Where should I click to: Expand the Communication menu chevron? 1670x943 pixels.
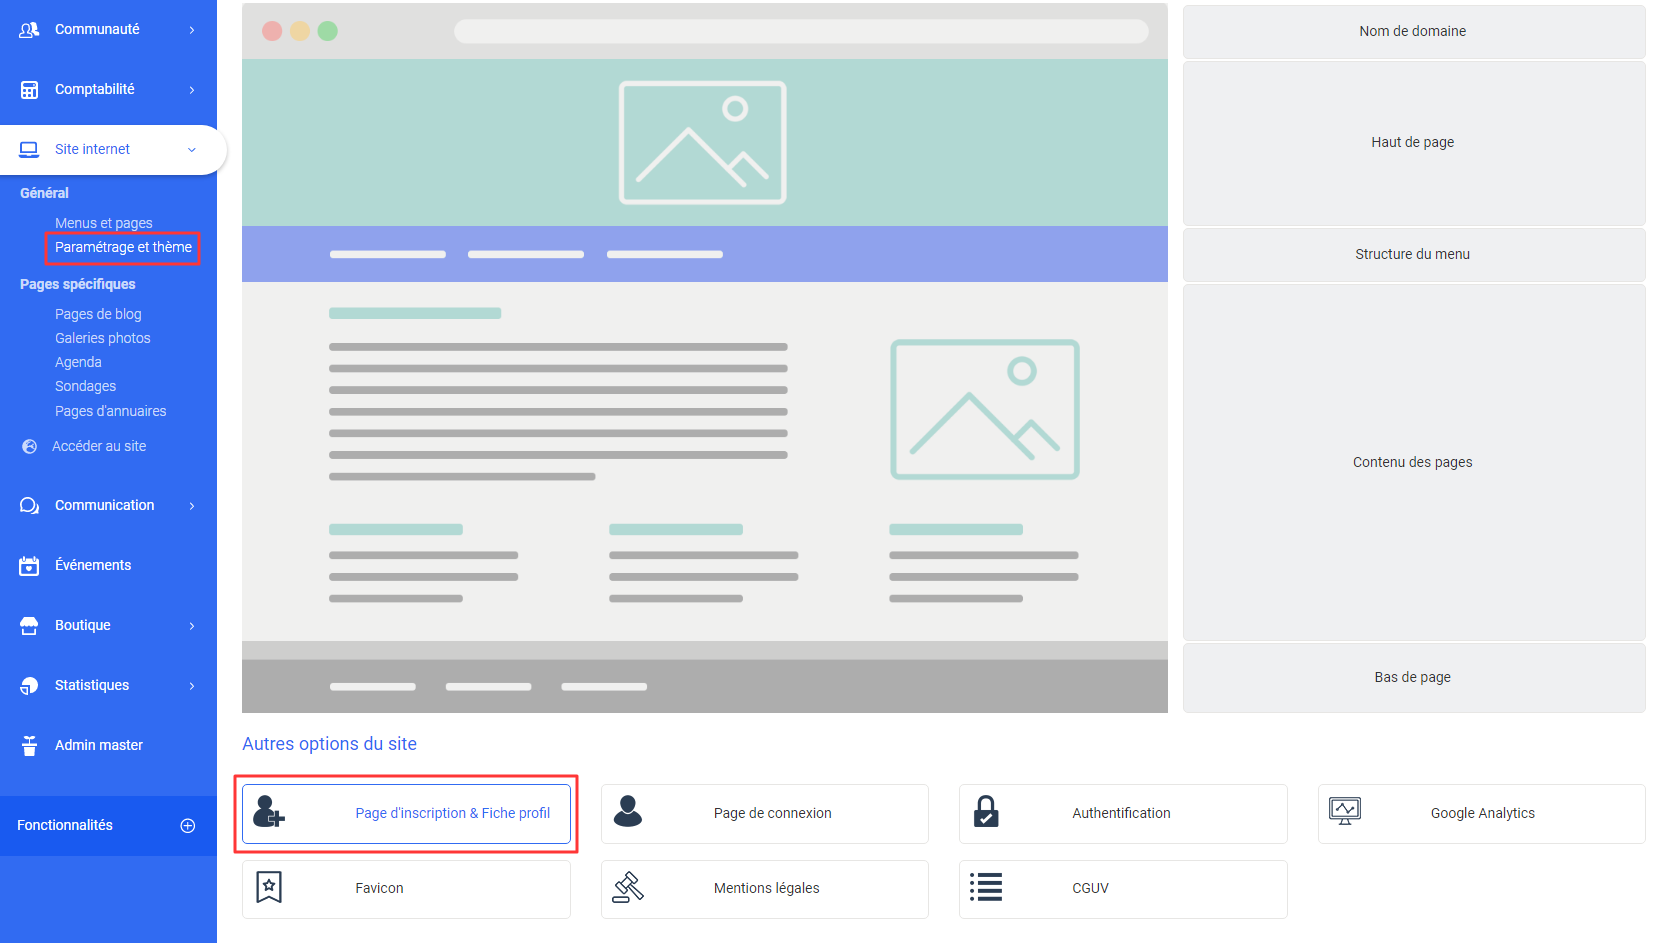[x=192, y=506]
